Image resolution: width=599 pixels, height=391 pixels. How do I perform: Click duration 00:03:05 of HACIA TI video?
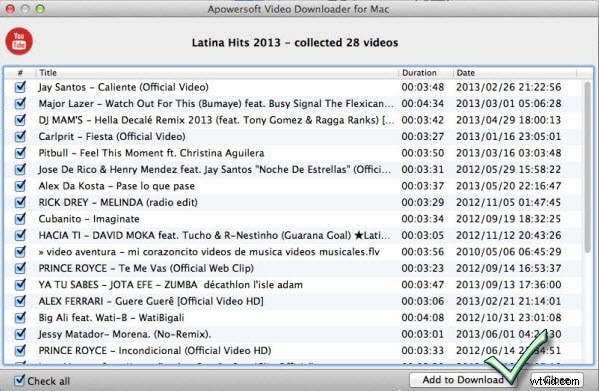point(423,235)
